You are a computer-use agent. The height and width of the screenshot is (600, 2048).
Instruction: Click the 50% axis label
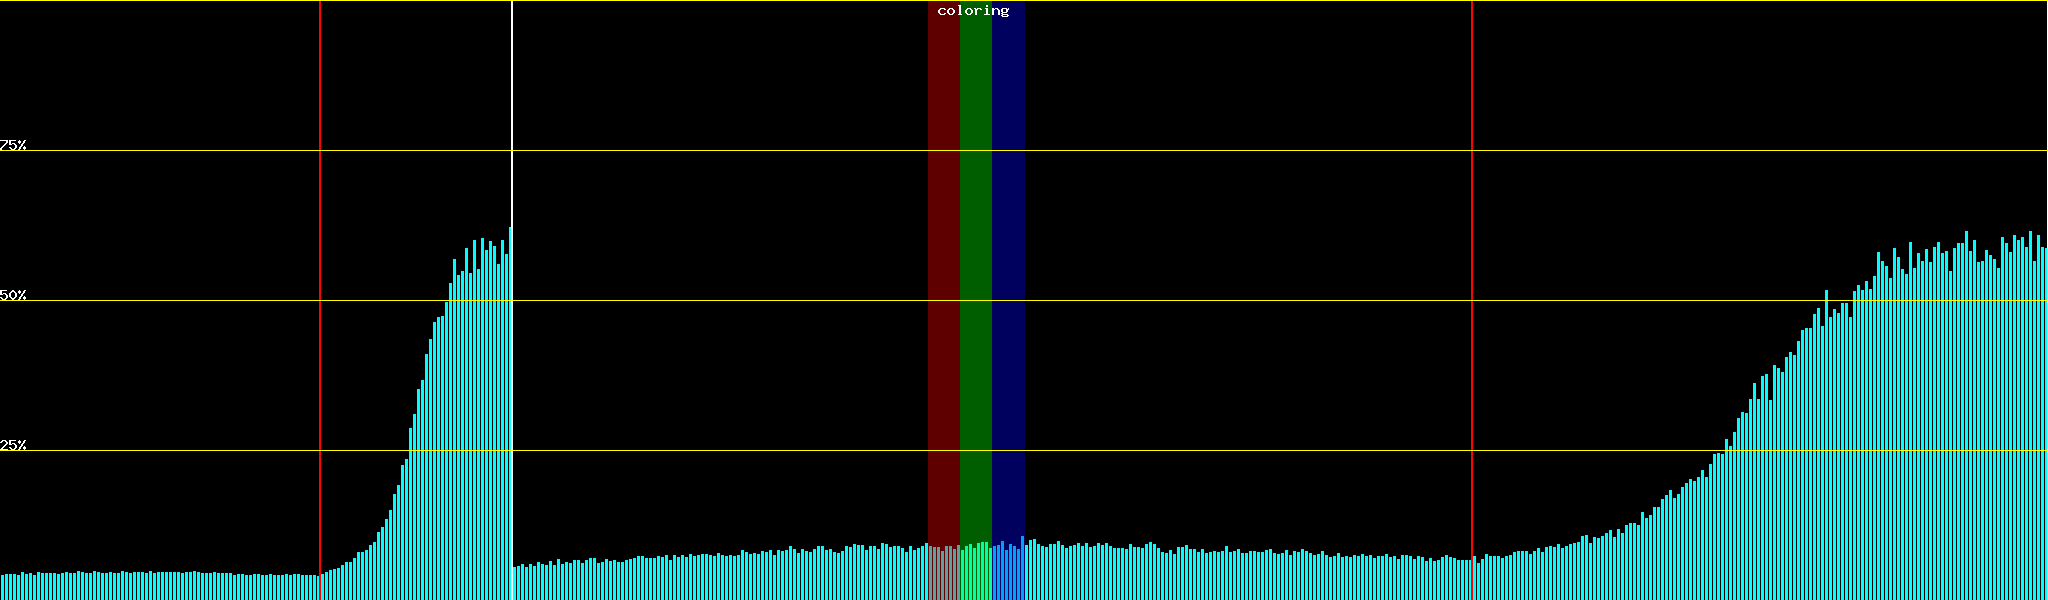pos(13,295)
